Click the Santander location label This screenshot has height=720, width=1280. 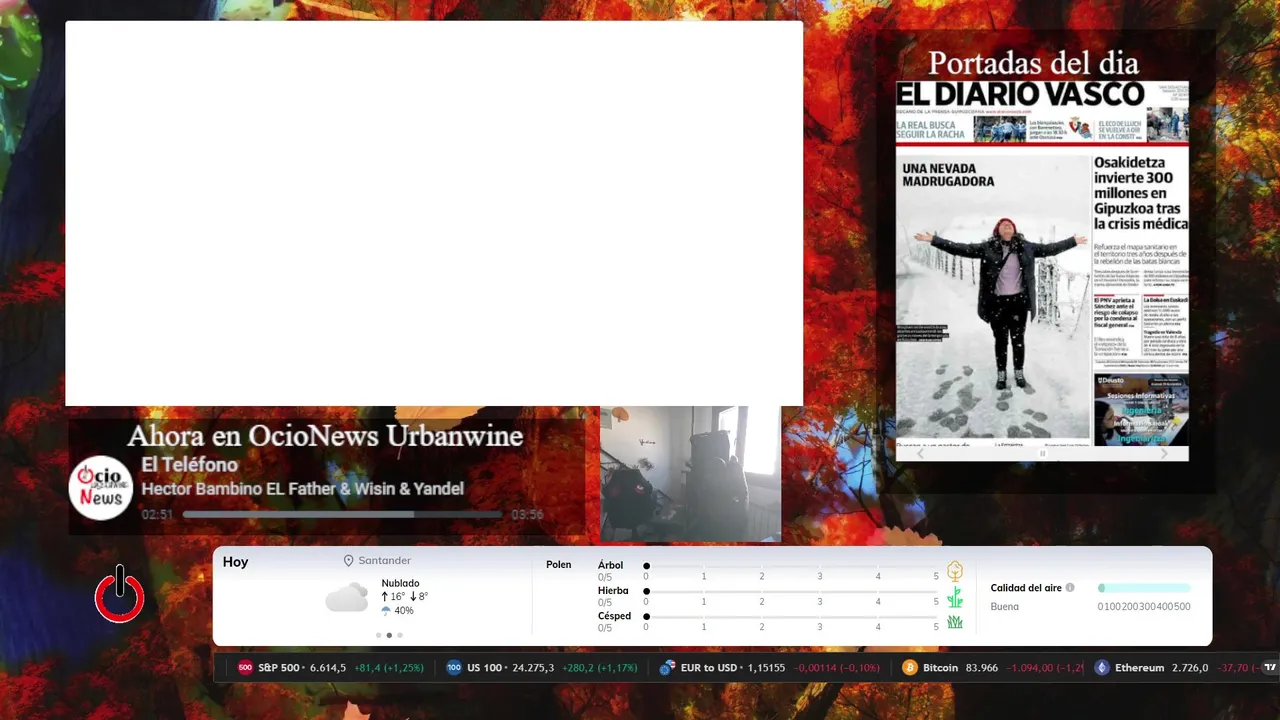click(385, 561)
